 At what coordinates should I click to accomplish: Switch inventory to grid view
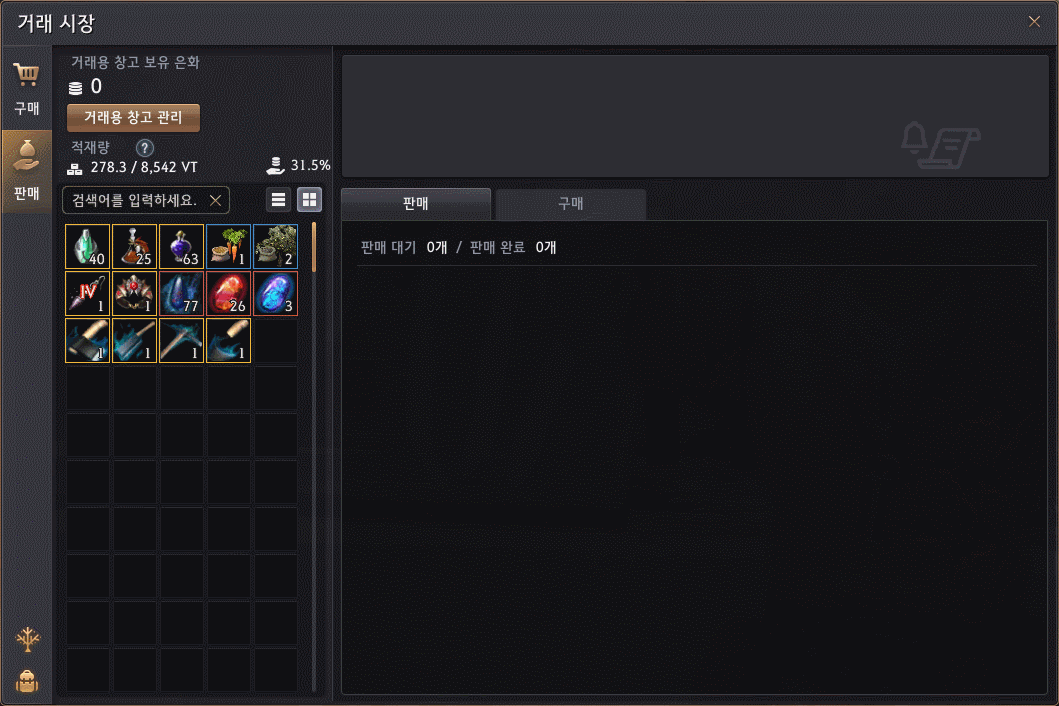click(x=309, y=200)
